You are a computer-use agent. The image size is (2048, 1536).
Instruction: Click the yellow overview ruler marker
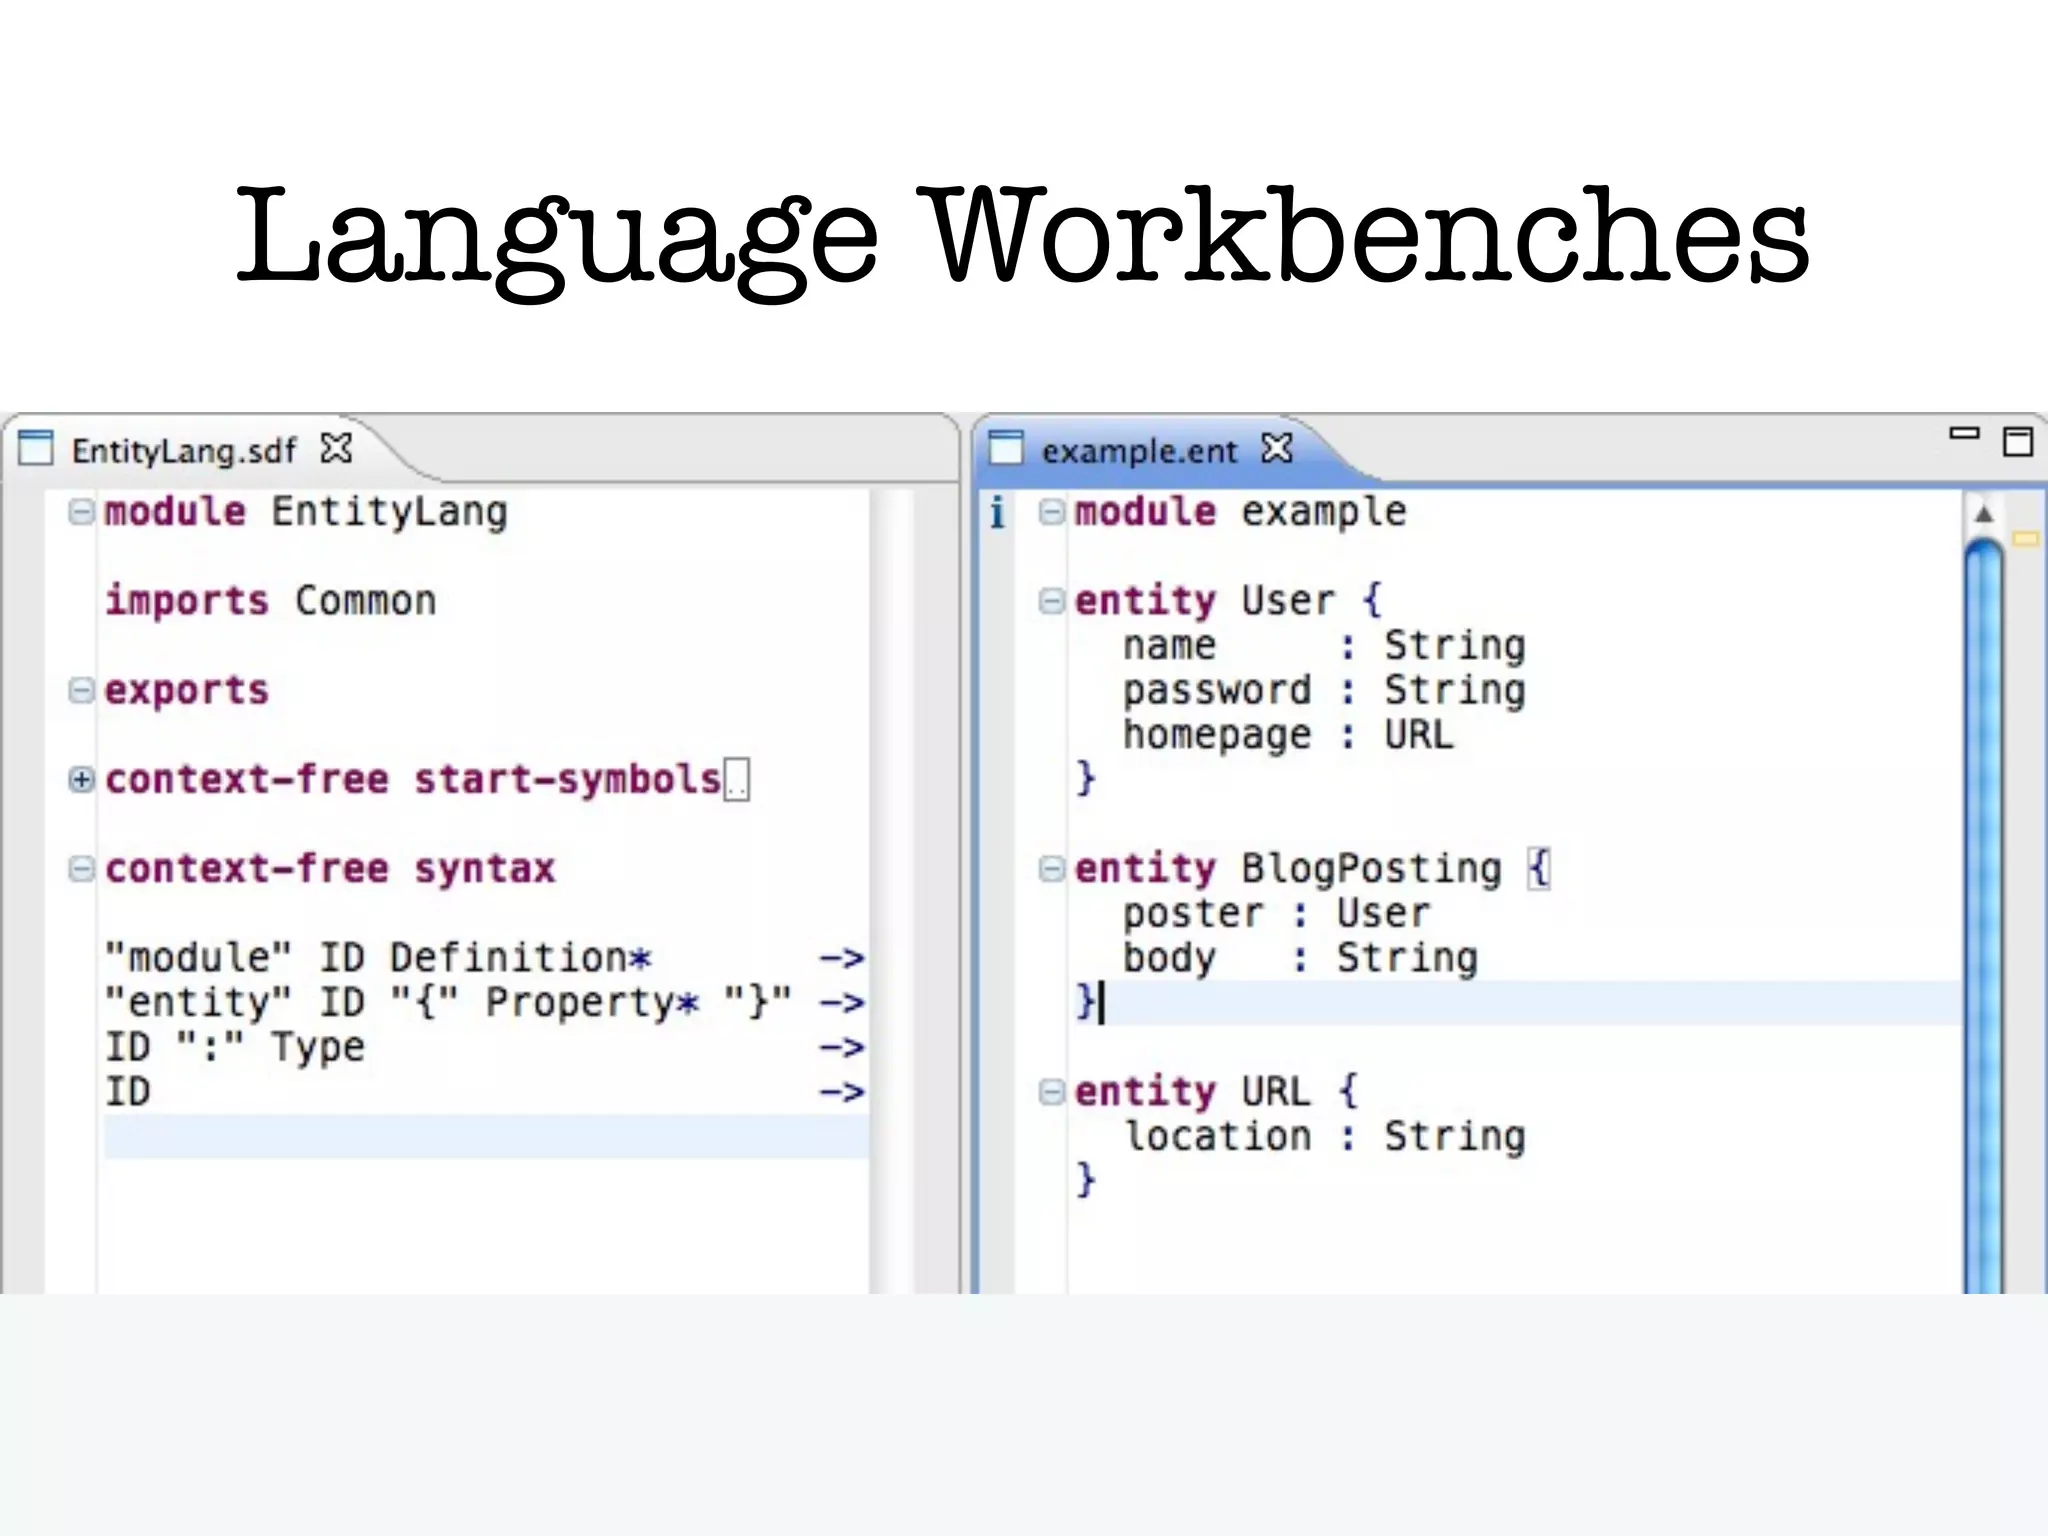pos(2026,539)
